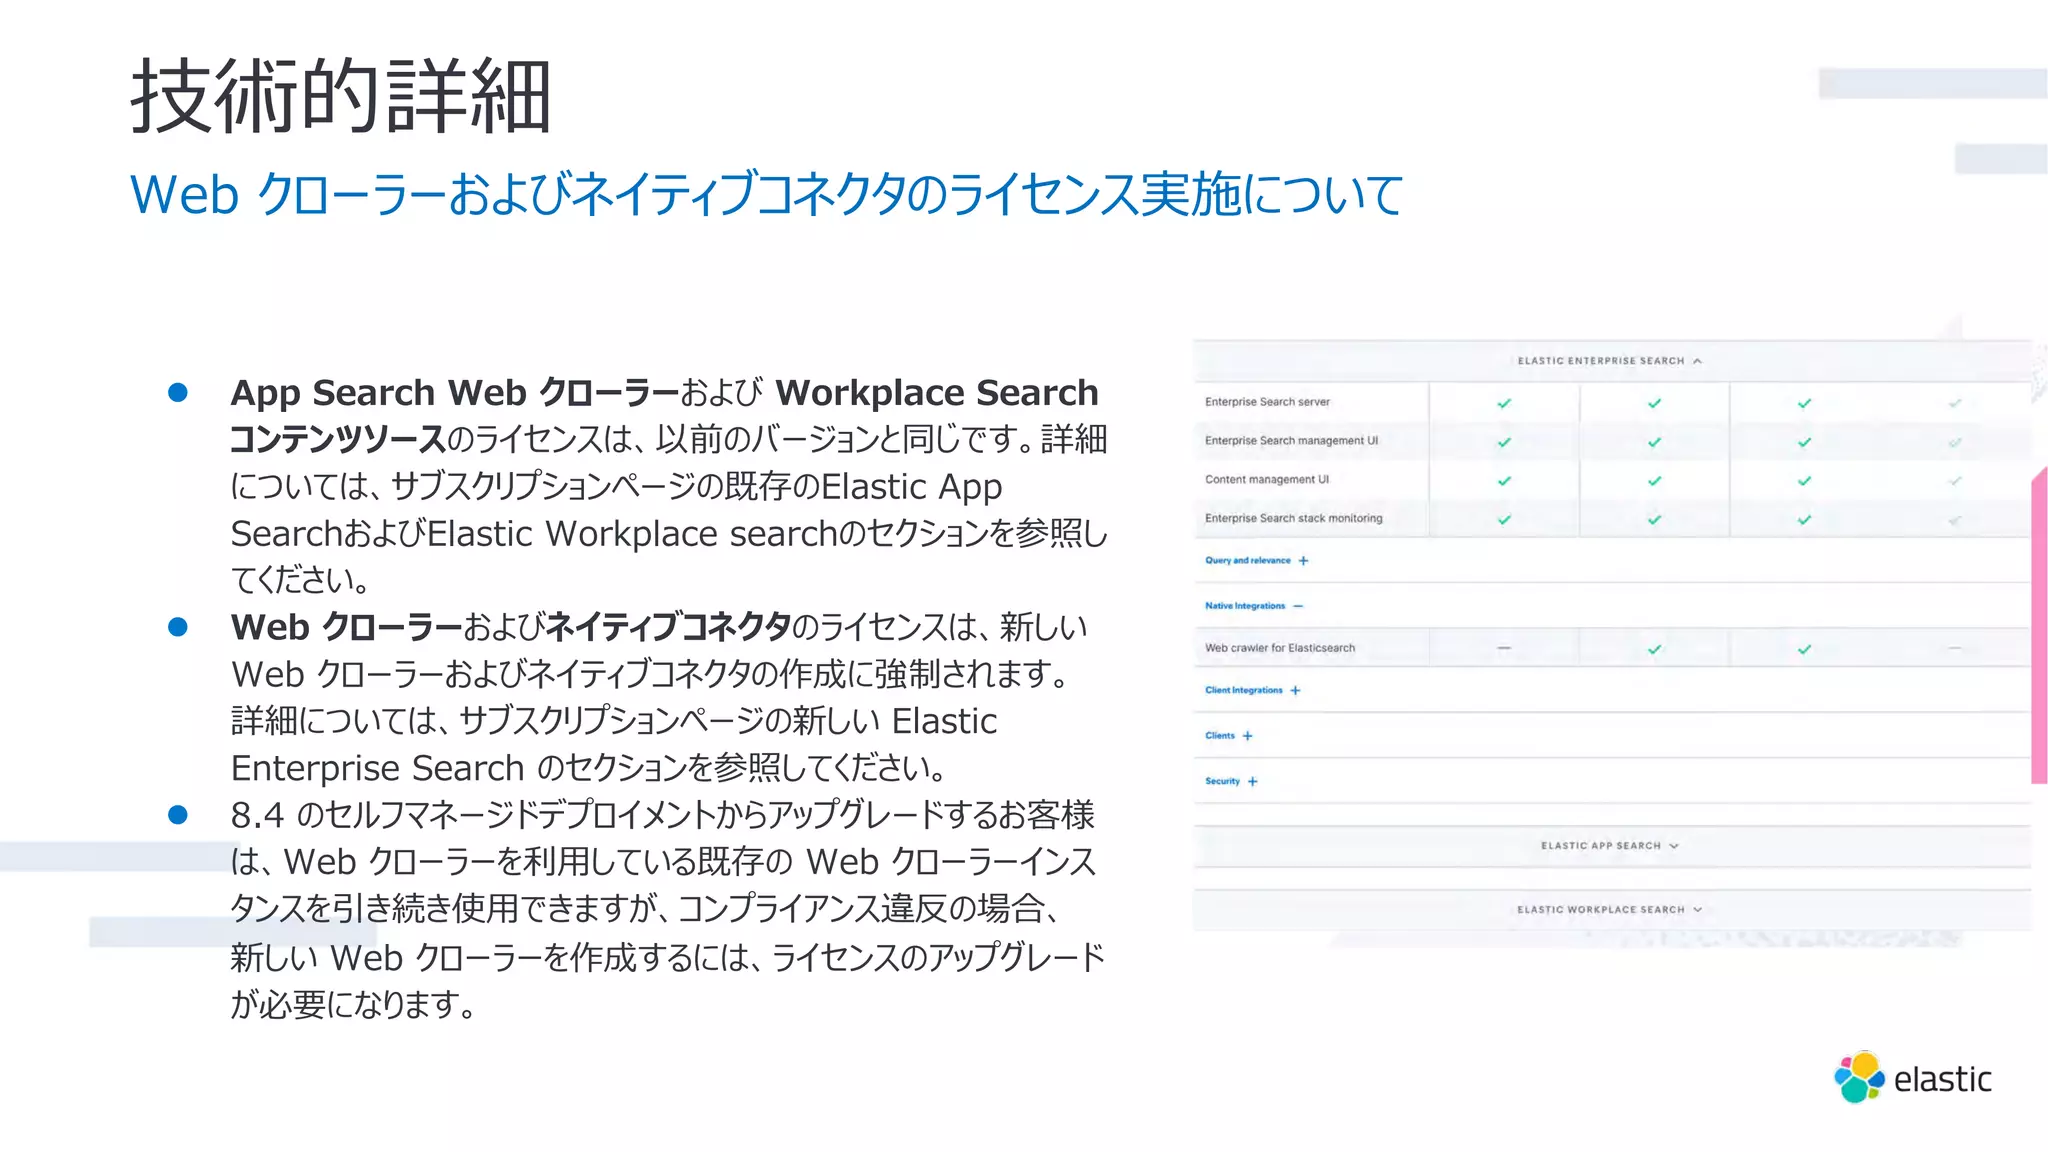2048x1152 pixels.
Task: Click the bold Workplace Search text
Action: point(937,392)
